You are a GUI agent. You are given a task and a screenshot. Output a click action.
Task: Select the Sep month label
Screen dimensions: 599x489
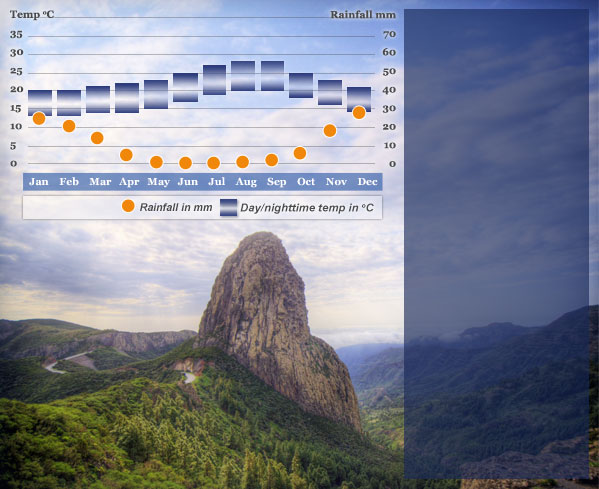(x=277, y=182)
